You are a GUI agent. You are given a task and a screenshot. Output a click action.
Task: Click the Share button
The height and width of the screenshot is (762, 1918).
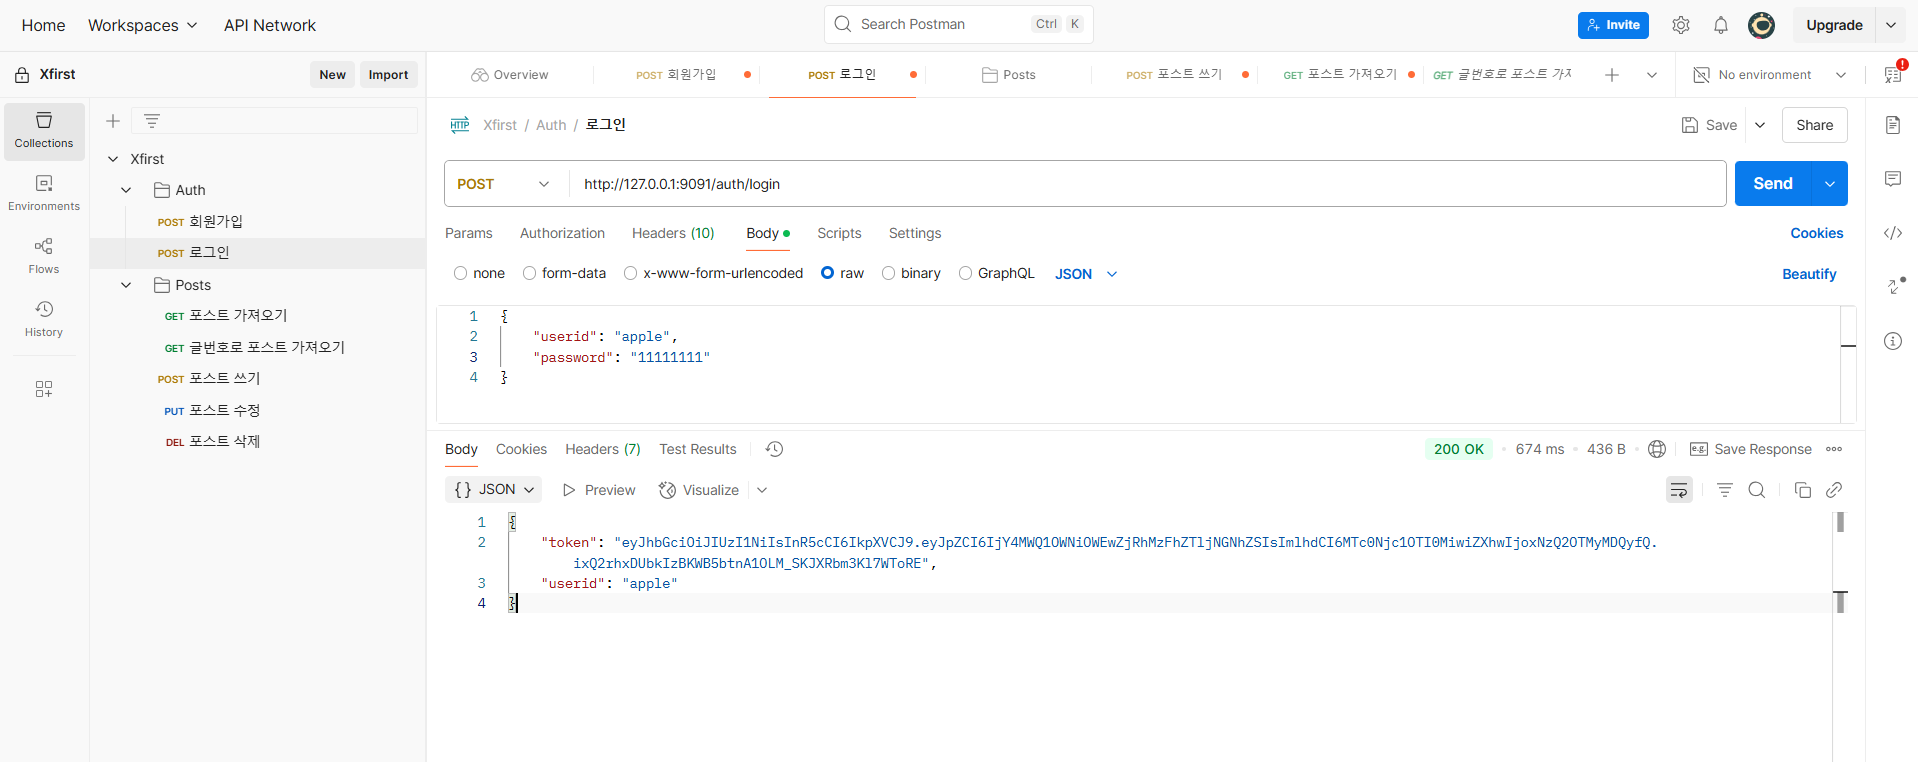1814,125
